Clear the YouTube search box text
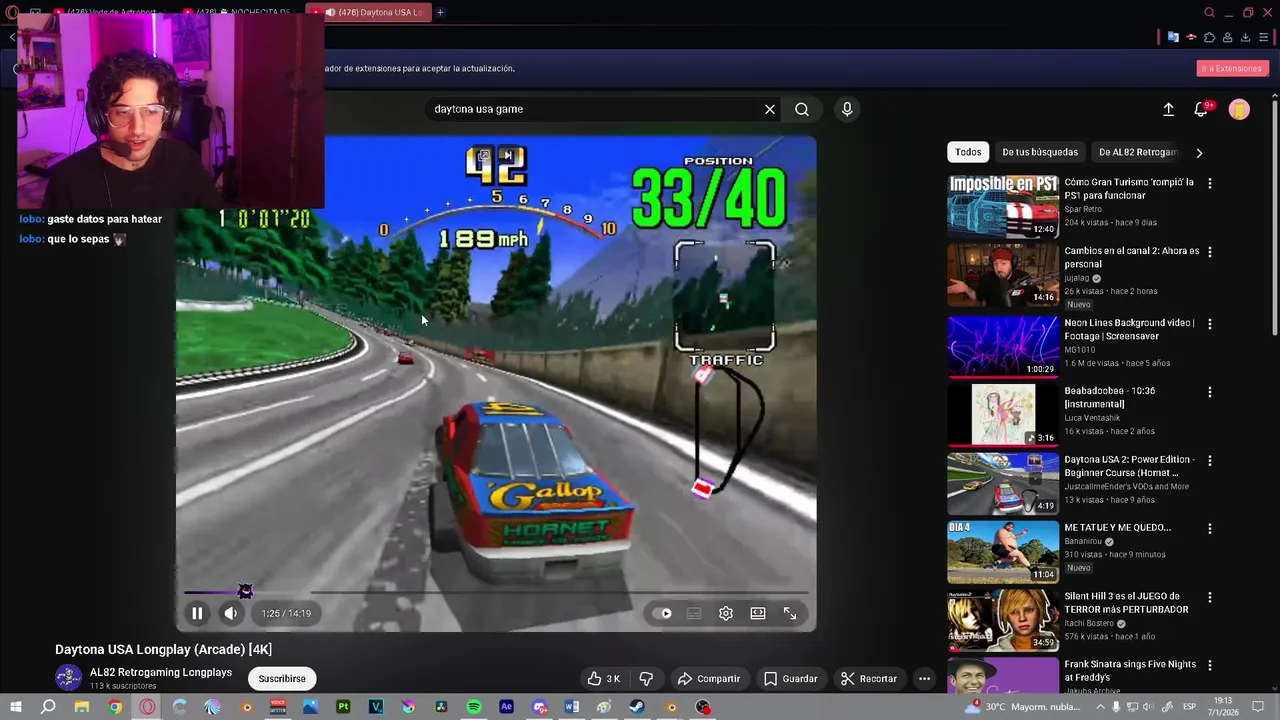Image resolution: width=1280 pixels, height=720 pixels. (x=770, y=109)
